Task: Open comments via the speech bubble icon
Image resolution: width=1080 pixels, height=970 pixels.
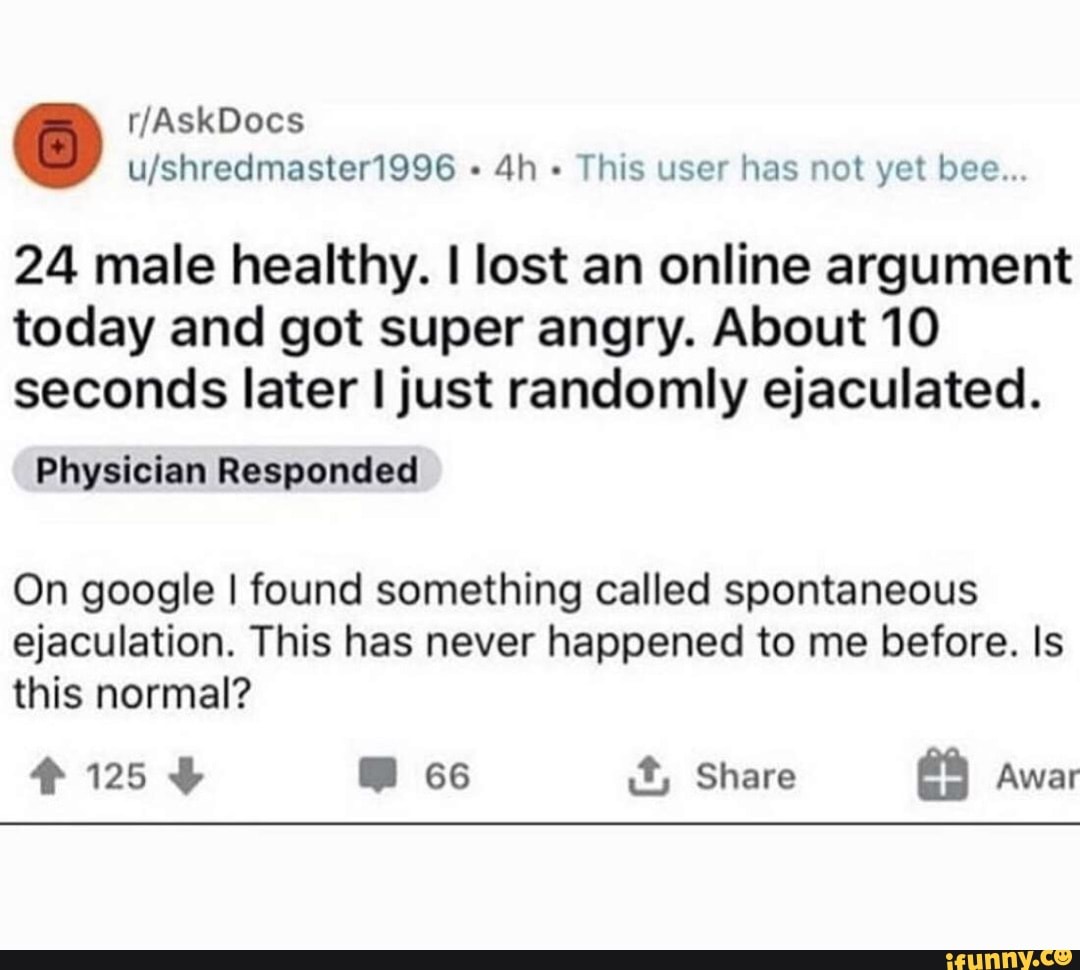Action: (378, 776)
